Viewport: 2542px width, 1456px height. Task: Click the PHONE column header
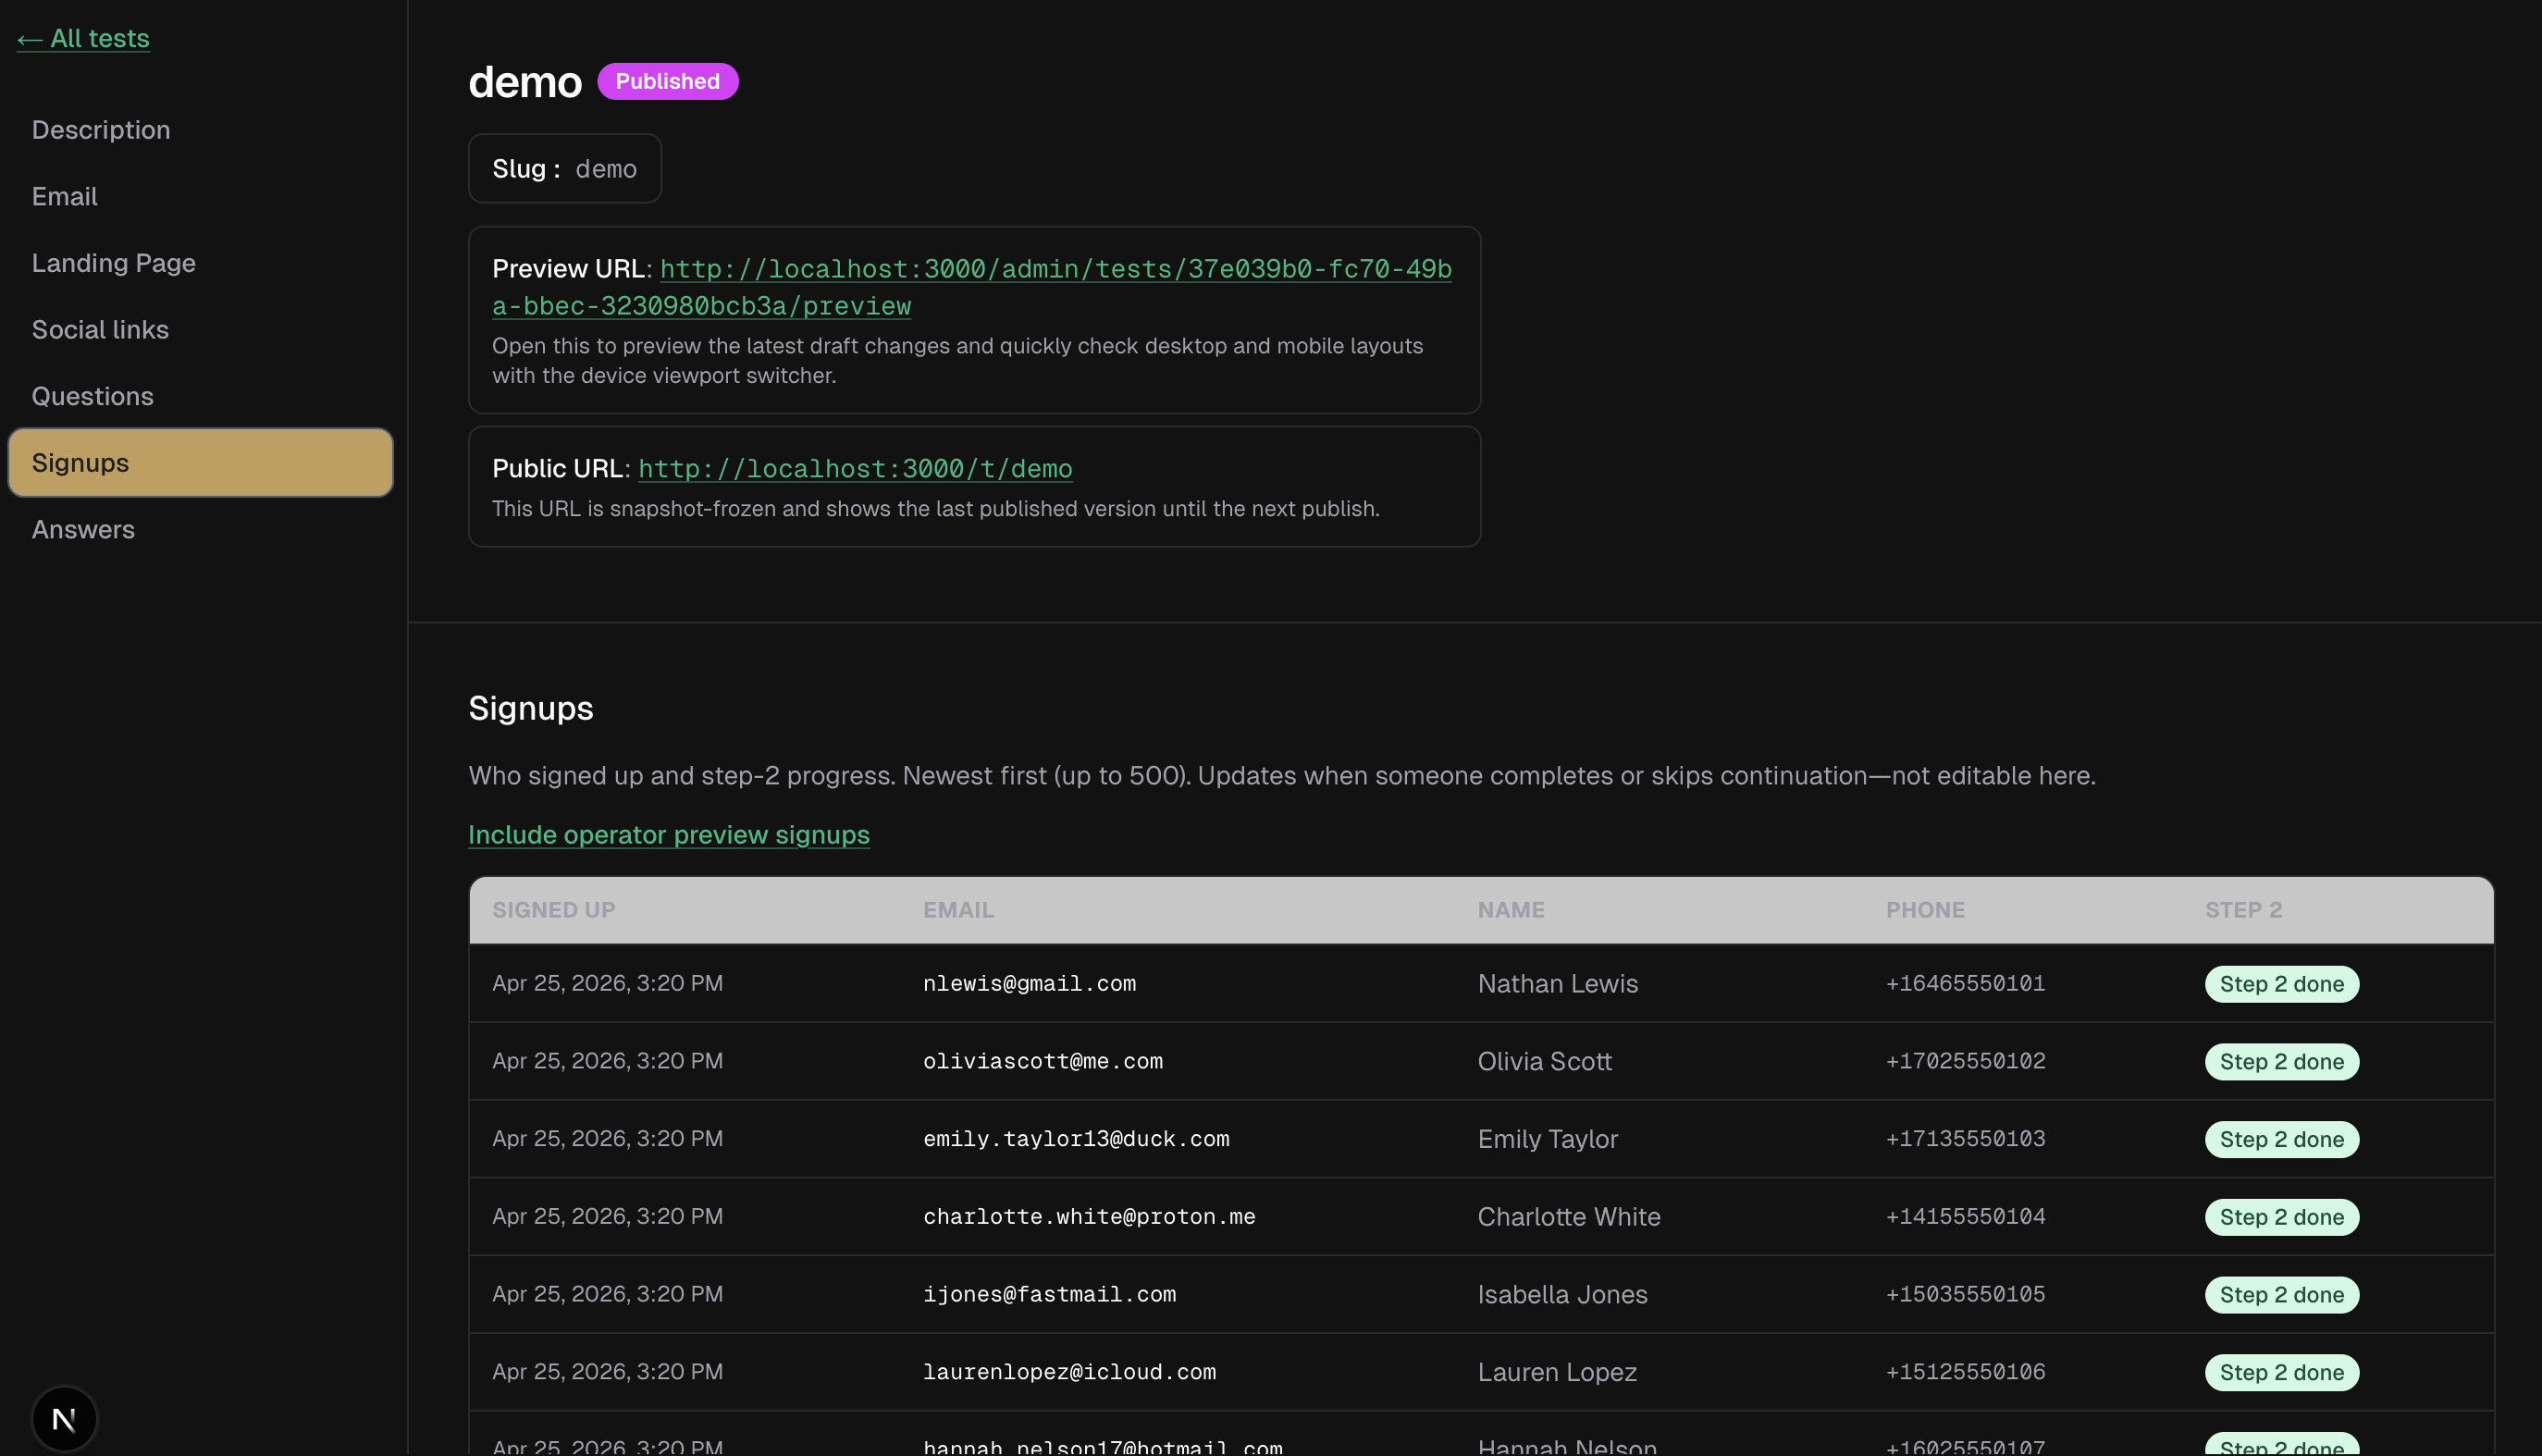click(x=1925, y=910)
